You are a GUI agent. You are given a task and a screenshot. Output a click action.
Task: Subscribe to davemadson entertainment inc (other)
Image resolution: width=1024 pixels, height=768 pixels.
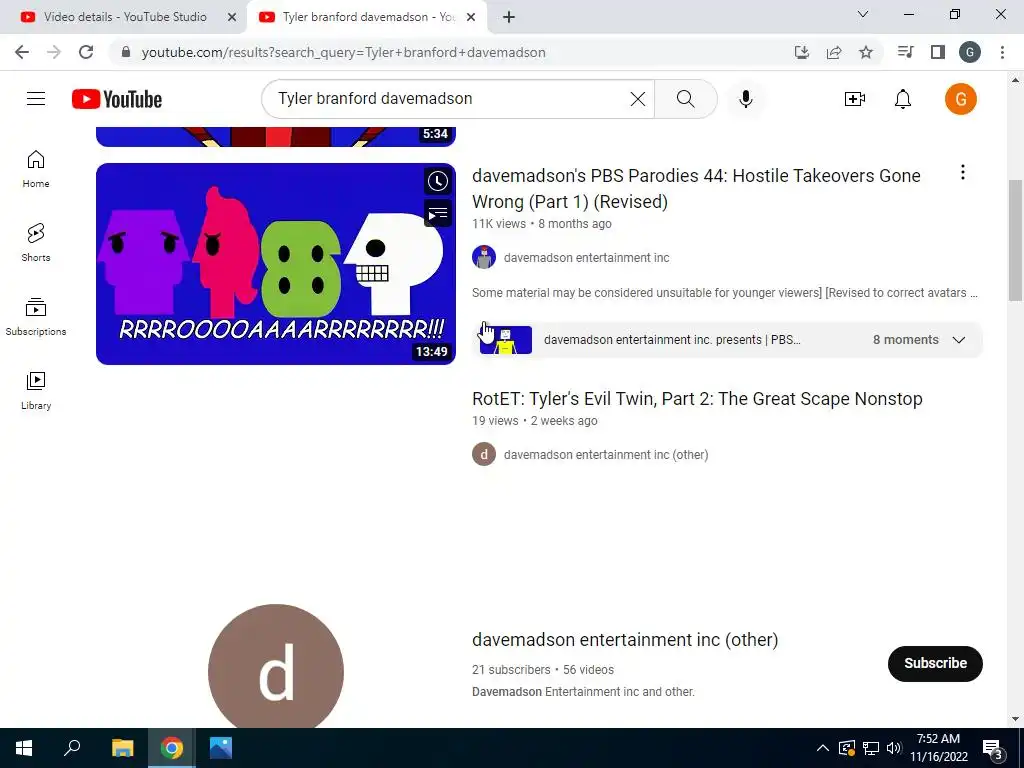tap(935, 664)
